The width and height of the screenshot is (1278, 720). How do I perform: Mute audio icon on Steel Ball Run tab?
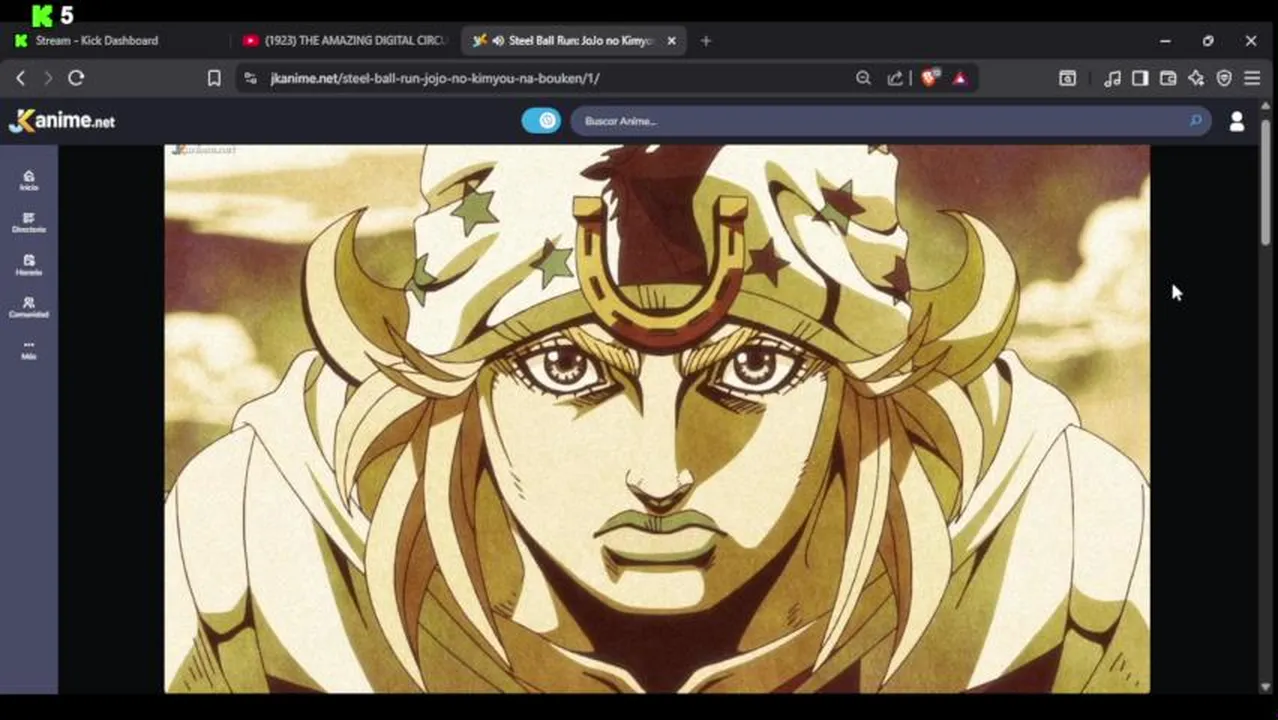tap(498, 41)
